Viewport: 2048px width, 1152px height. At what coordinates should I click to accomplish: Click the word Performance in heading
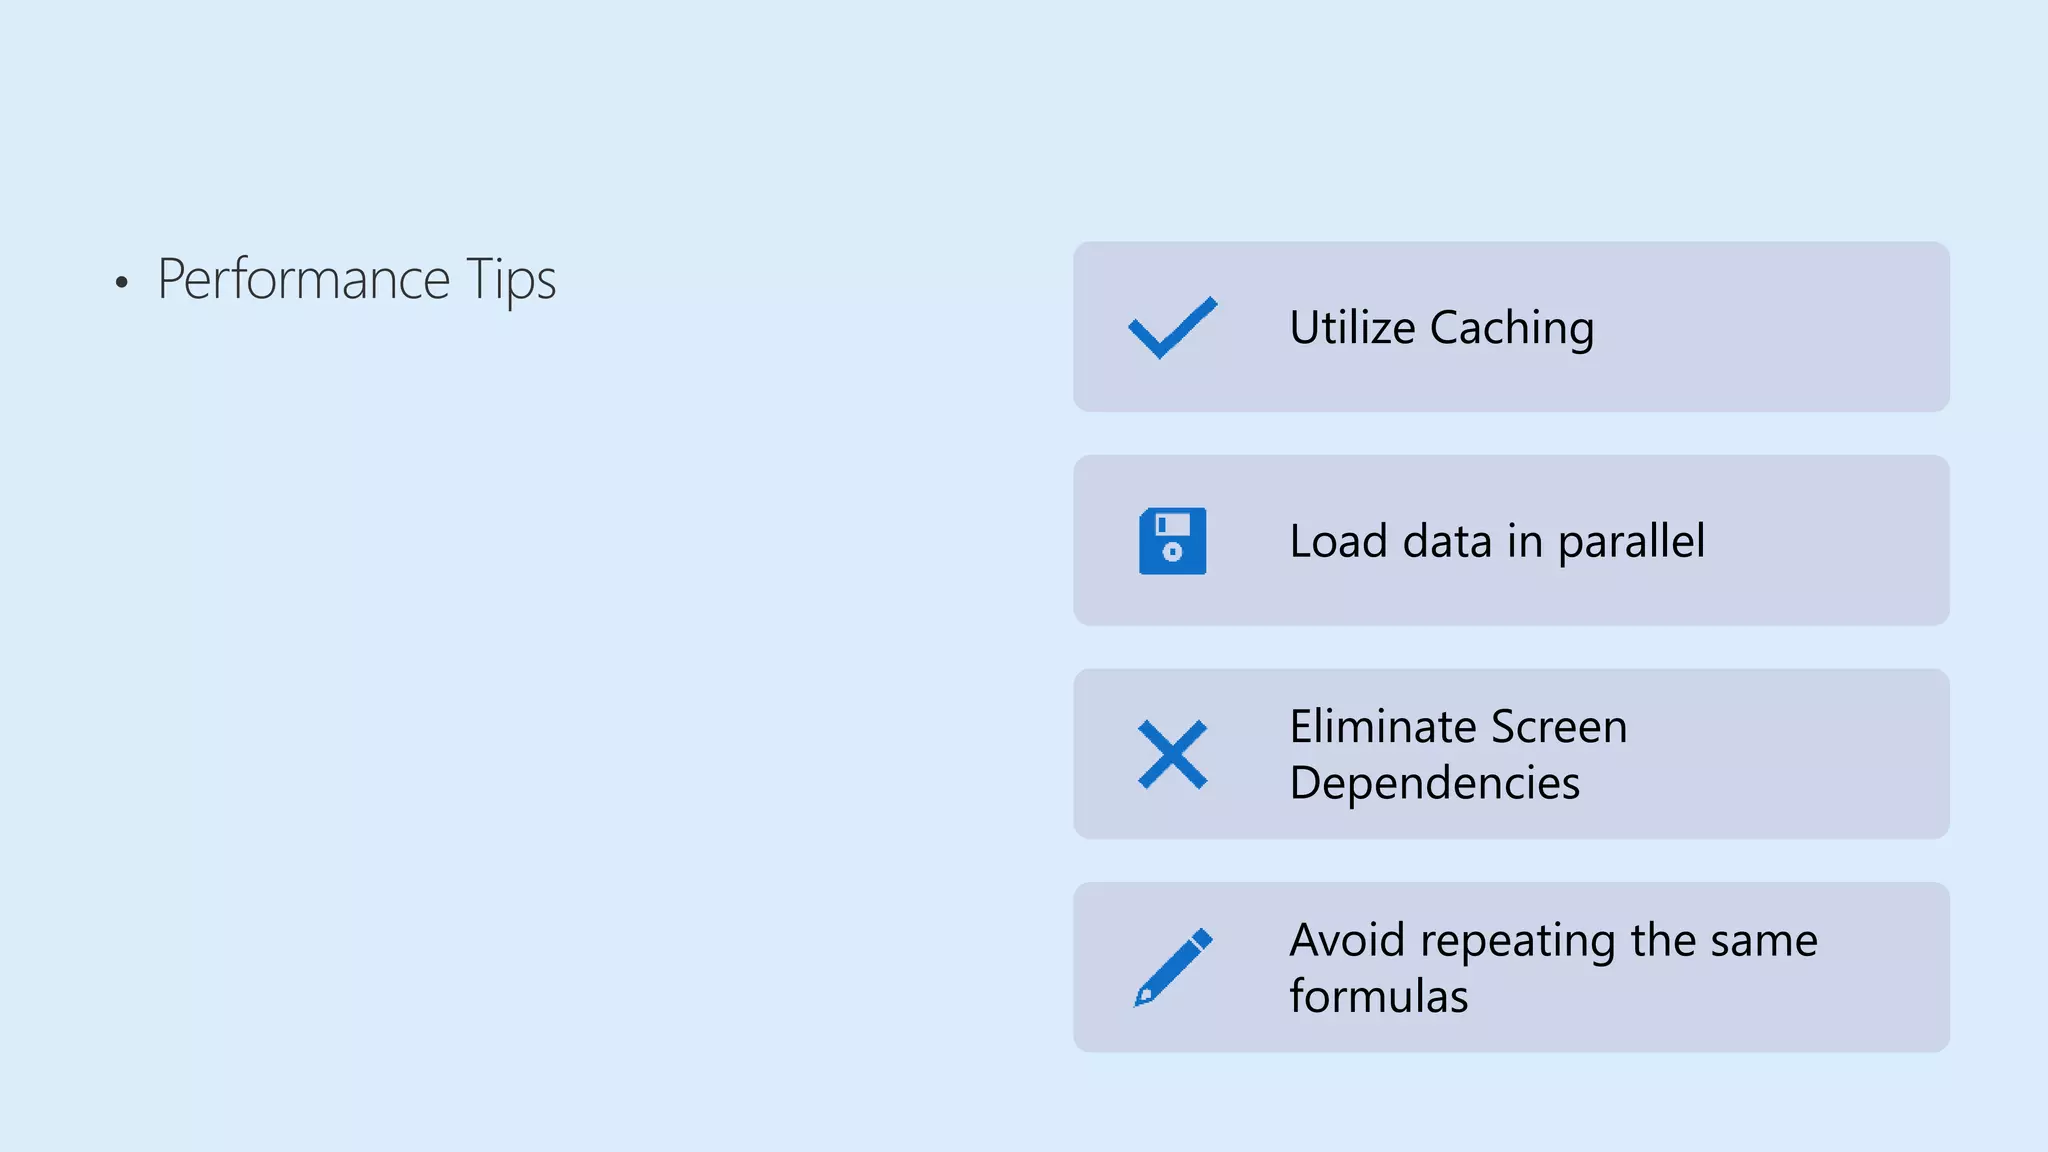point(303,279)
